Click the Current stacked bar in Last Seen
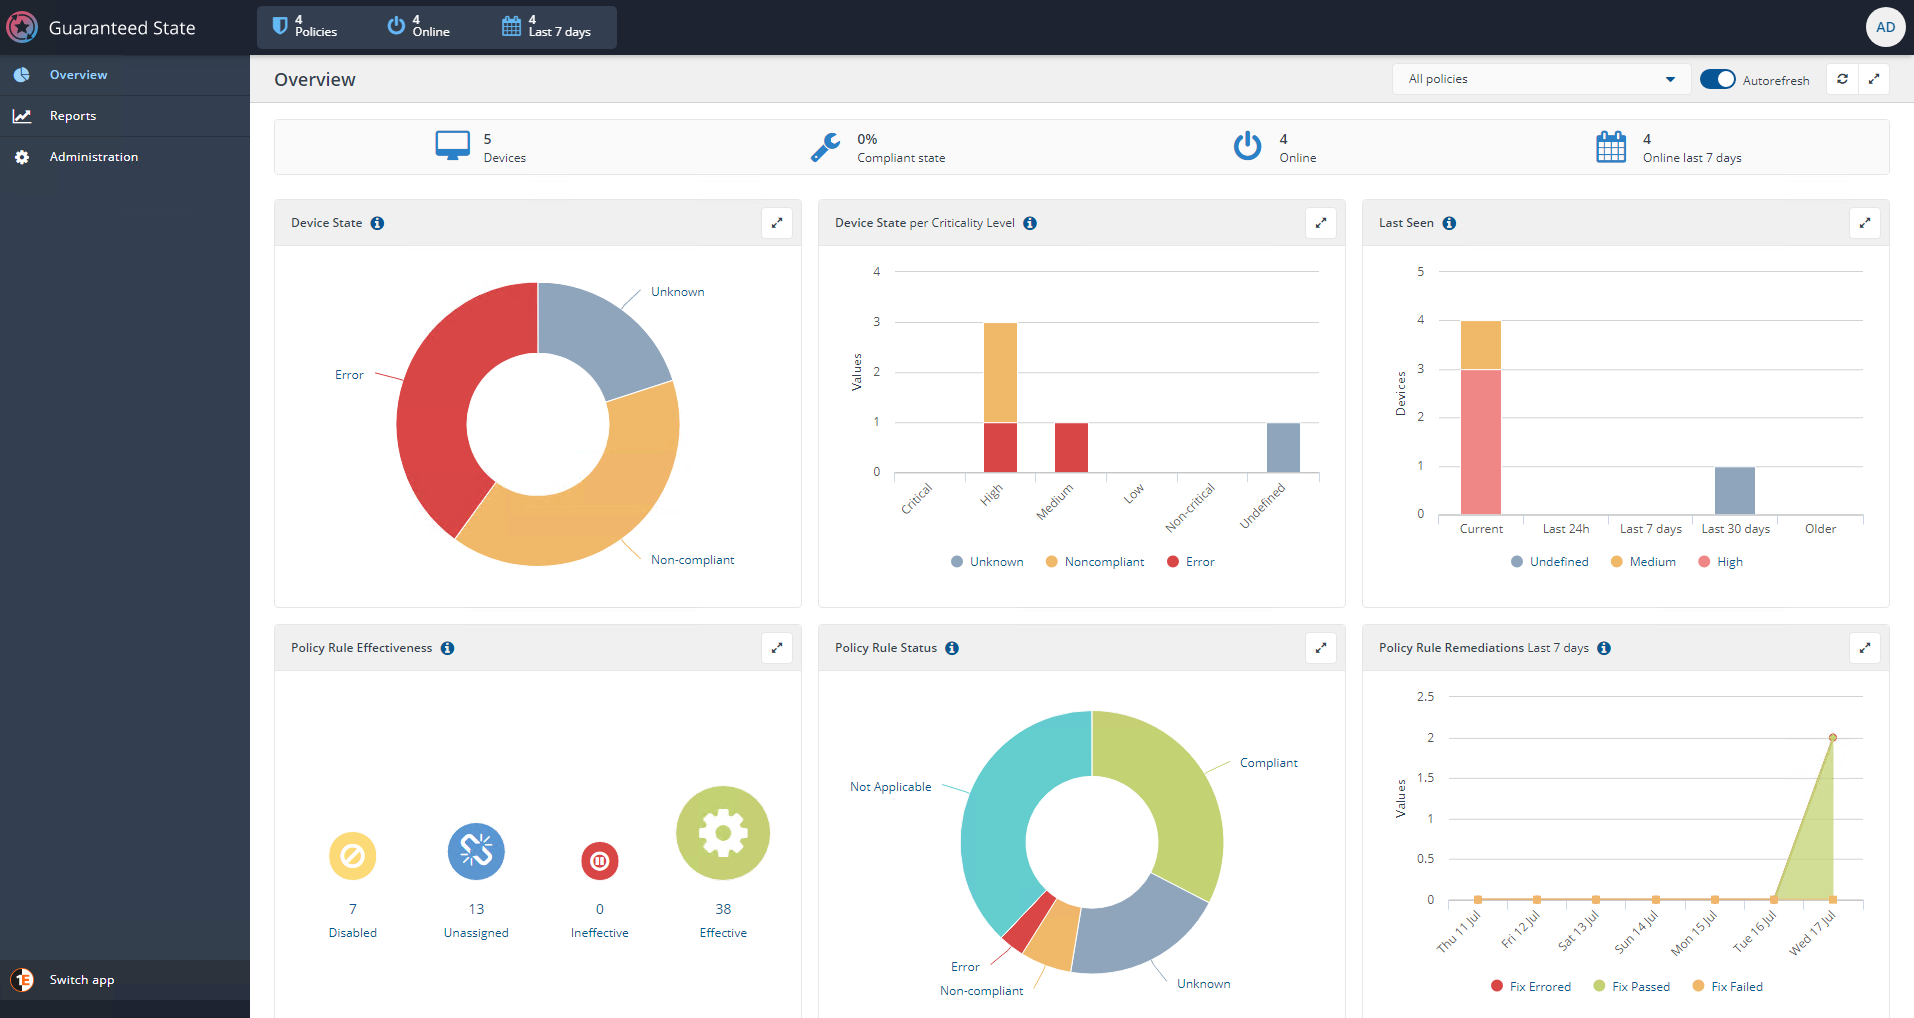This screenshot has height=1018, width=1914. tap(1480, 418)
